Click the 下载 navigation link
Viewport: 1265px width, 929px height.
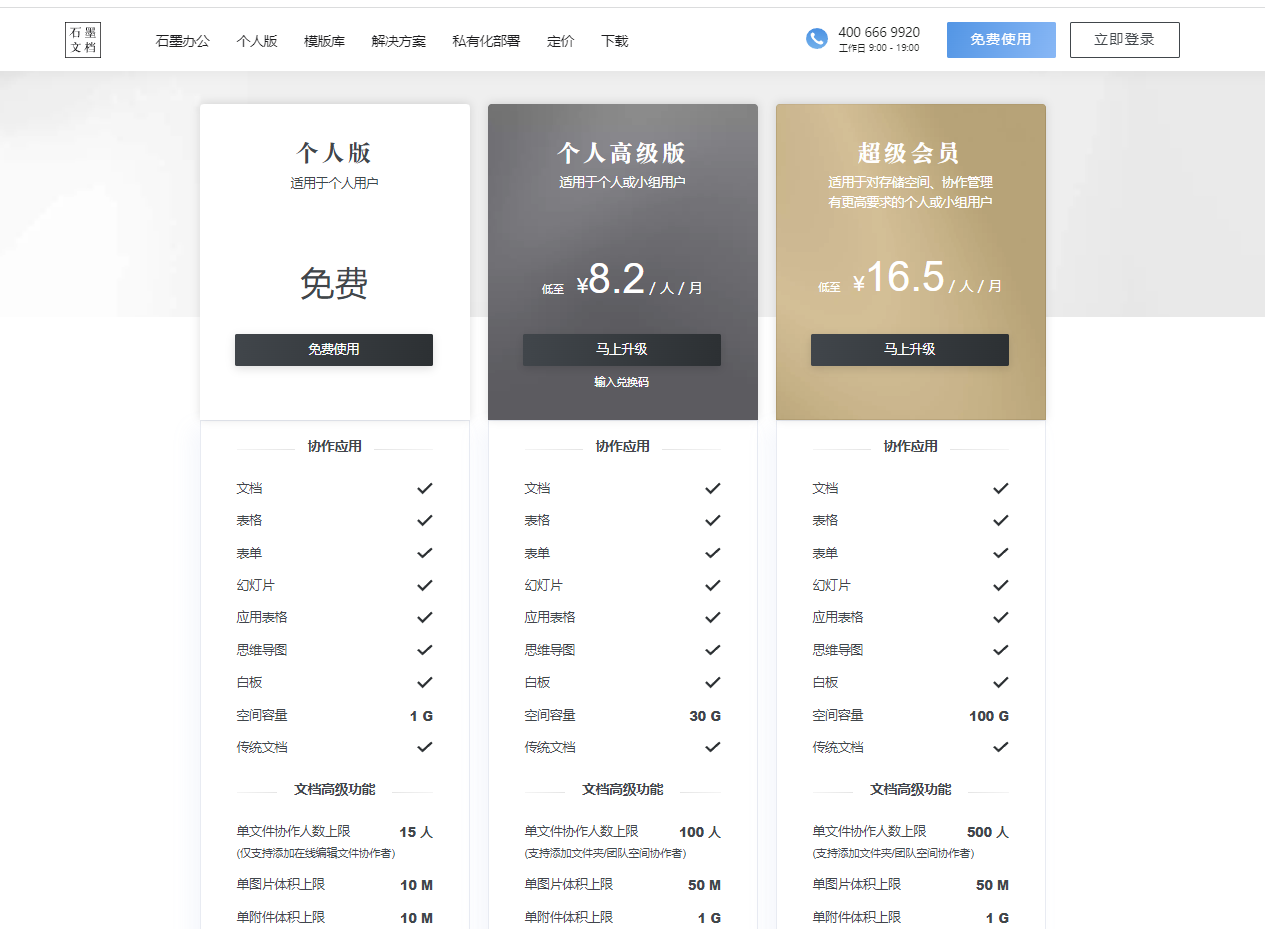coord(615,41)
